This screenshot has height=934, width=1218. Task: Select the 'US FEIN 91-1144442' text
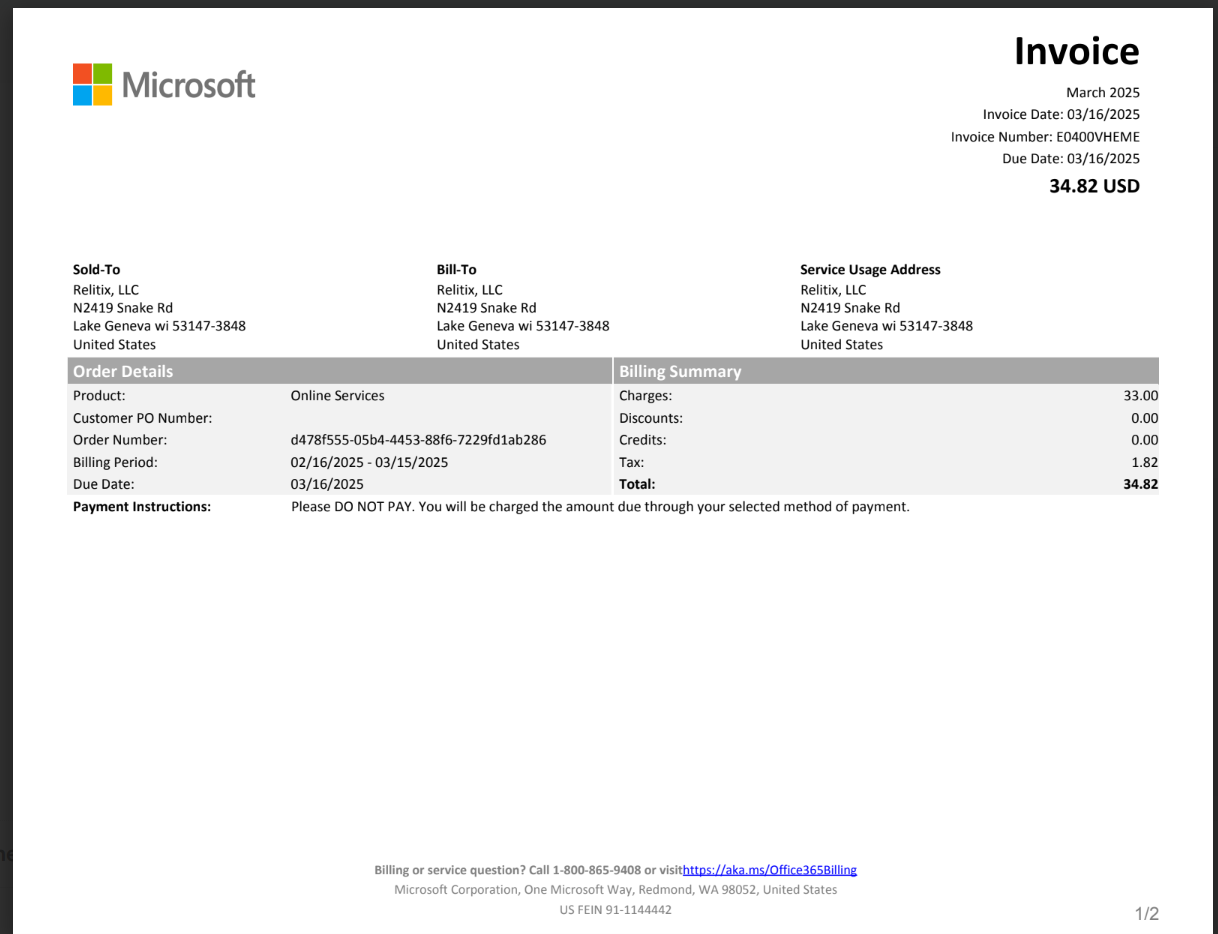pos(616,910)
